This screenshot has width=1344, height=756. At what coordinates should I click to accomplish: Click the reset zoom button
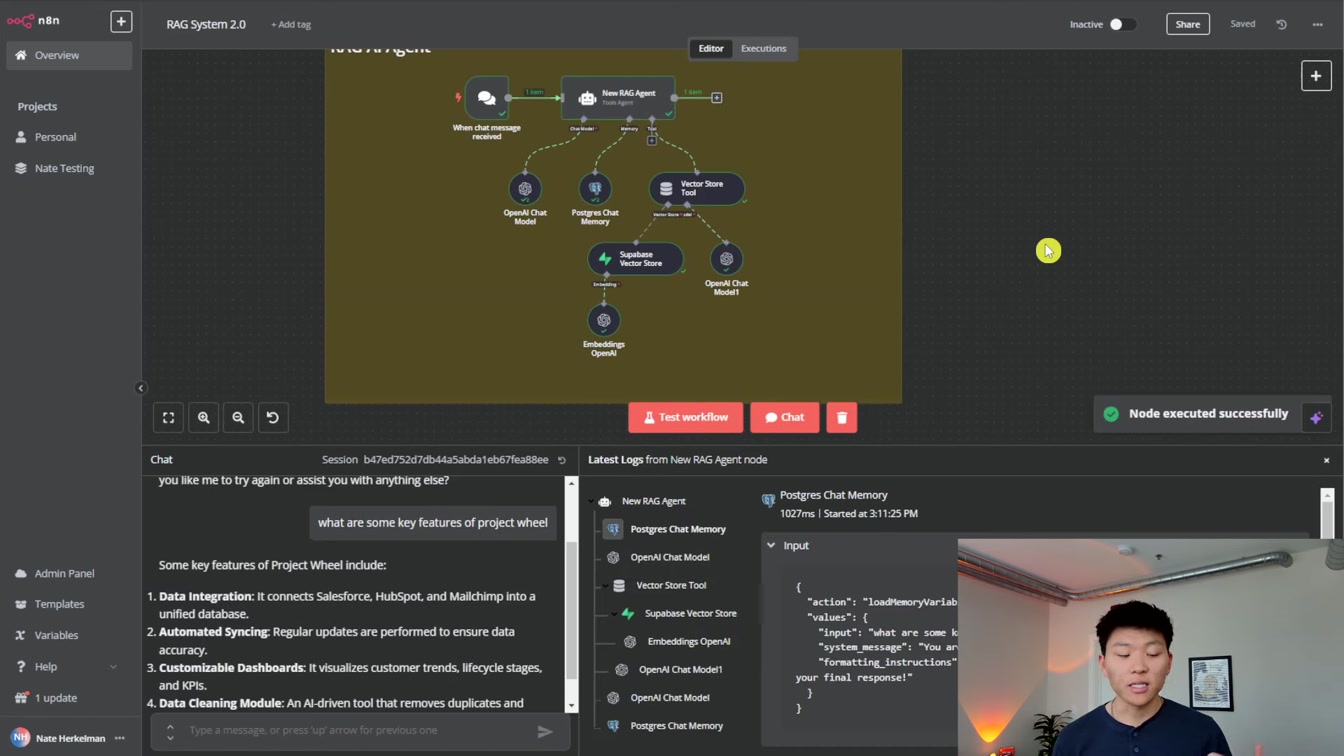coord(272,418)
